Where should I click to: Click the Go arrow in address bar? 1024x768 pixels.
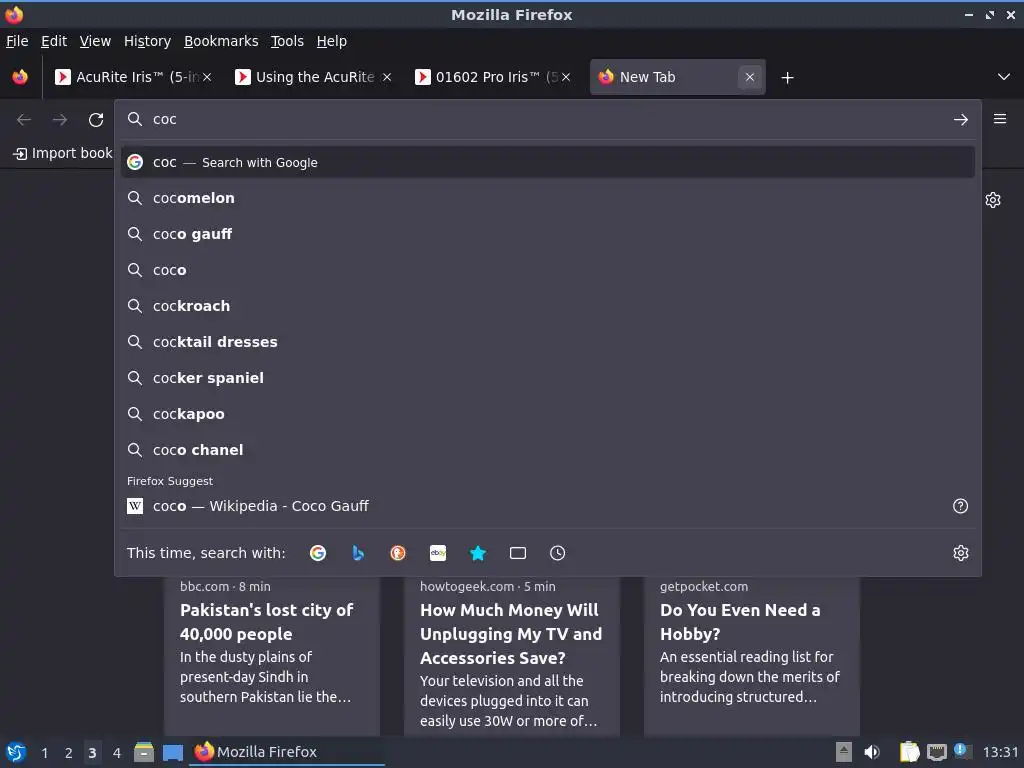(x=961, y=120)
